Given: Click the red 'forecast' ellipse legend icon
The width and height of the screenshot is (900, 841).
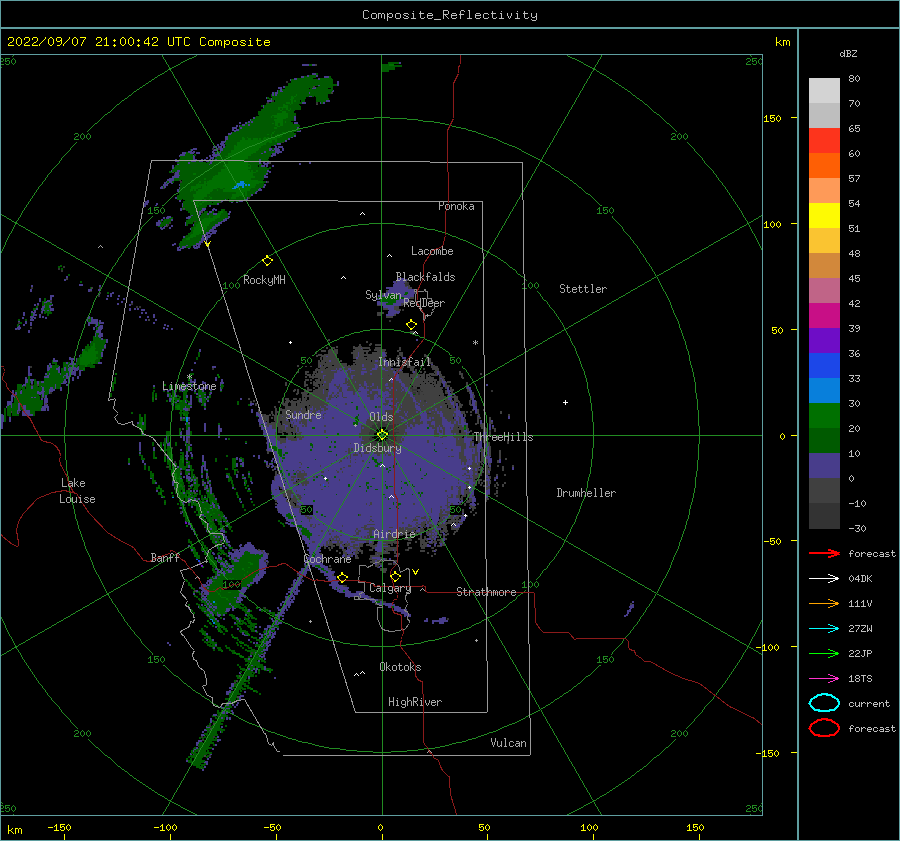Looking at the screenshot, I should click(824, 728).
